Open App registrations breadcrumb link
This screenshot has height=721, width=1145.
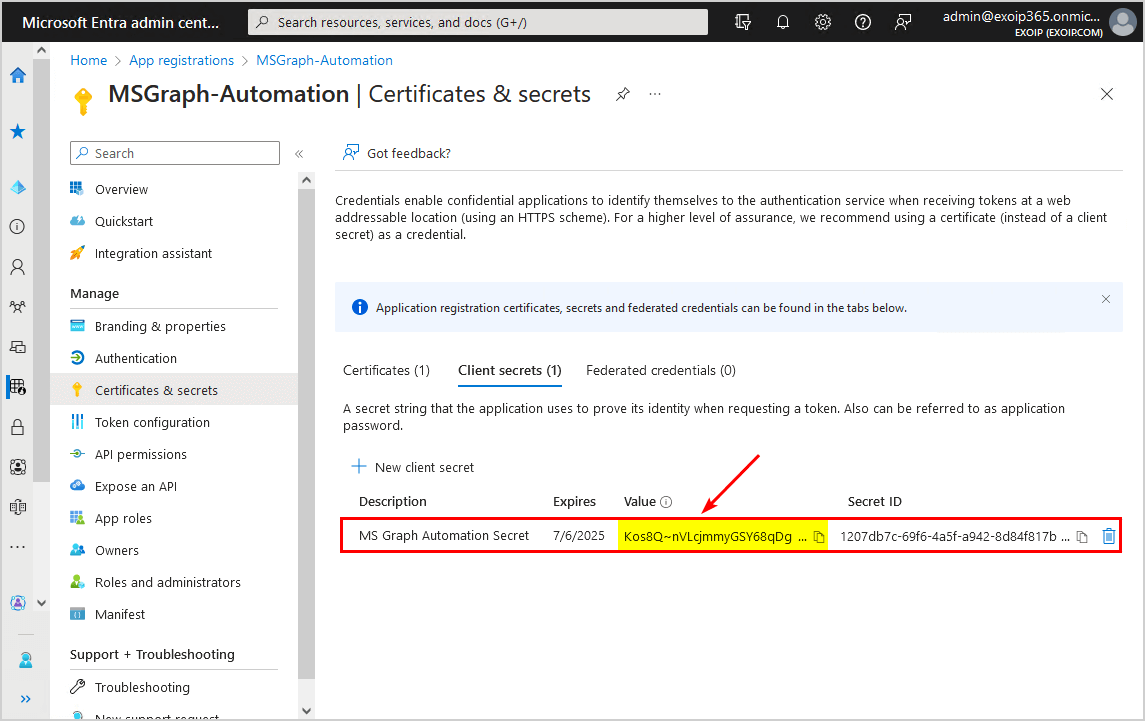pyautogui.click(x=181, y=61)
